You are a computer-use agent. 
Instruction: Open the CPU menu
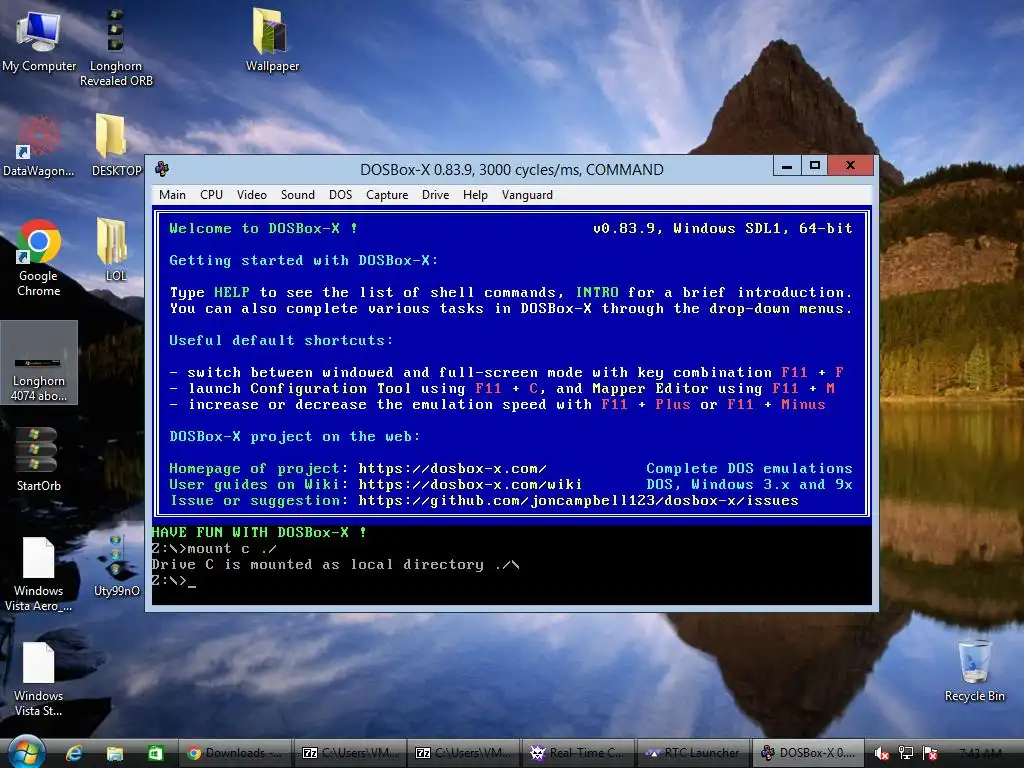click(x=211, y=195)
